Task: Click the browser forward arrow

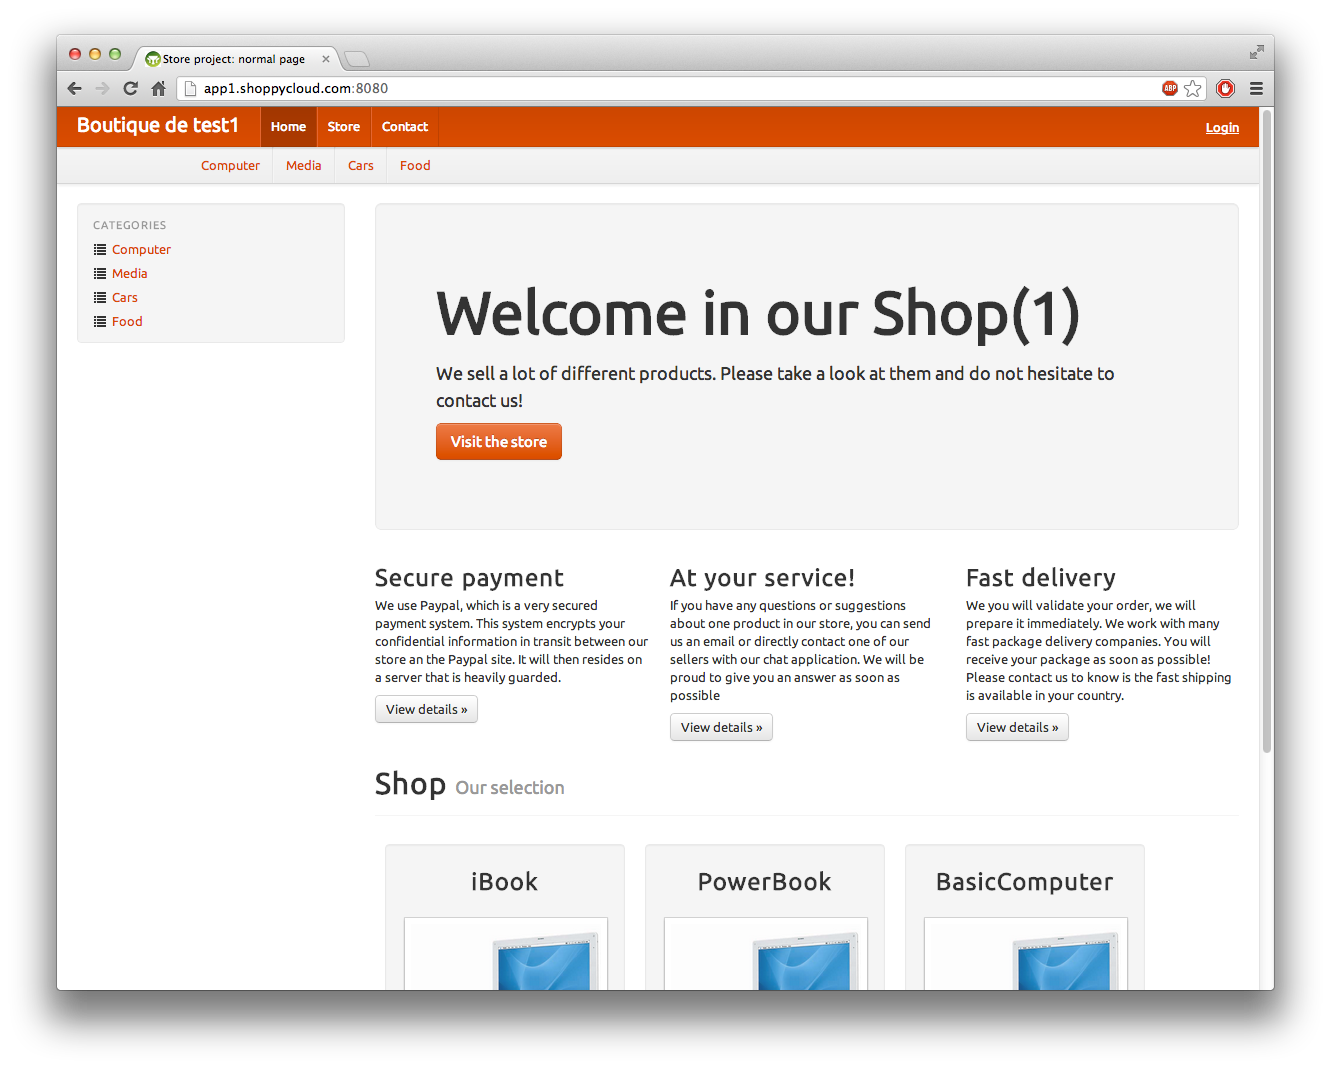Action: [102, 88]
